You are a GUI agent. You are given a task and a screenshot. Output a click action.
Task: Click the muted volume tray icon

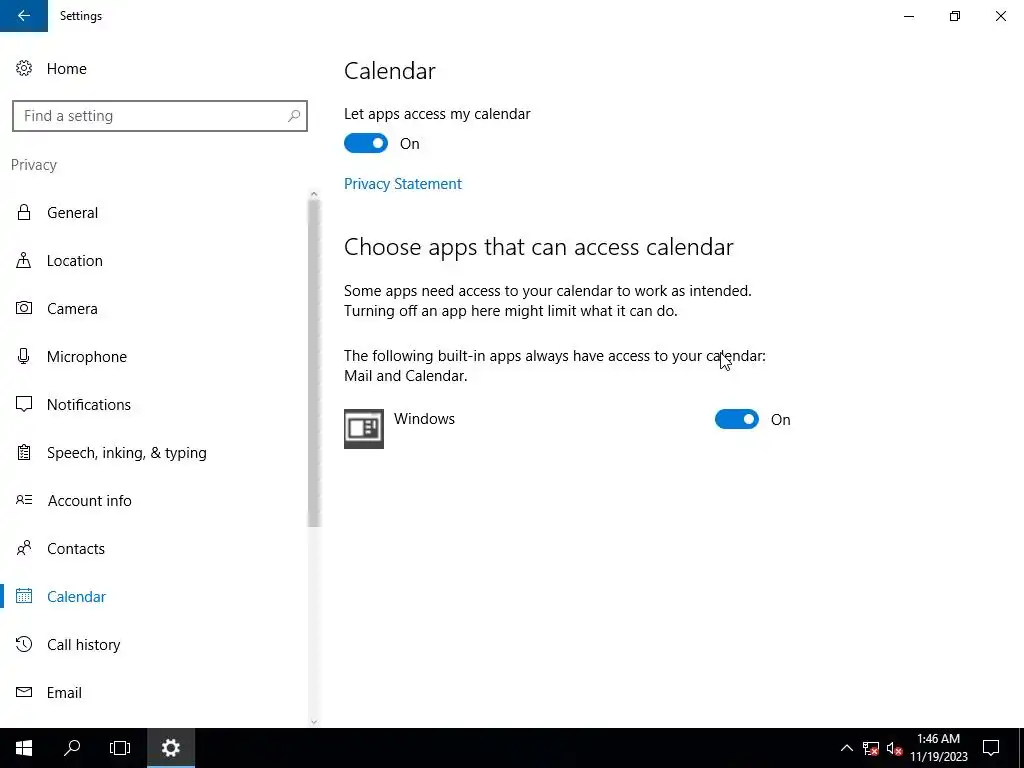coord(895,748)
